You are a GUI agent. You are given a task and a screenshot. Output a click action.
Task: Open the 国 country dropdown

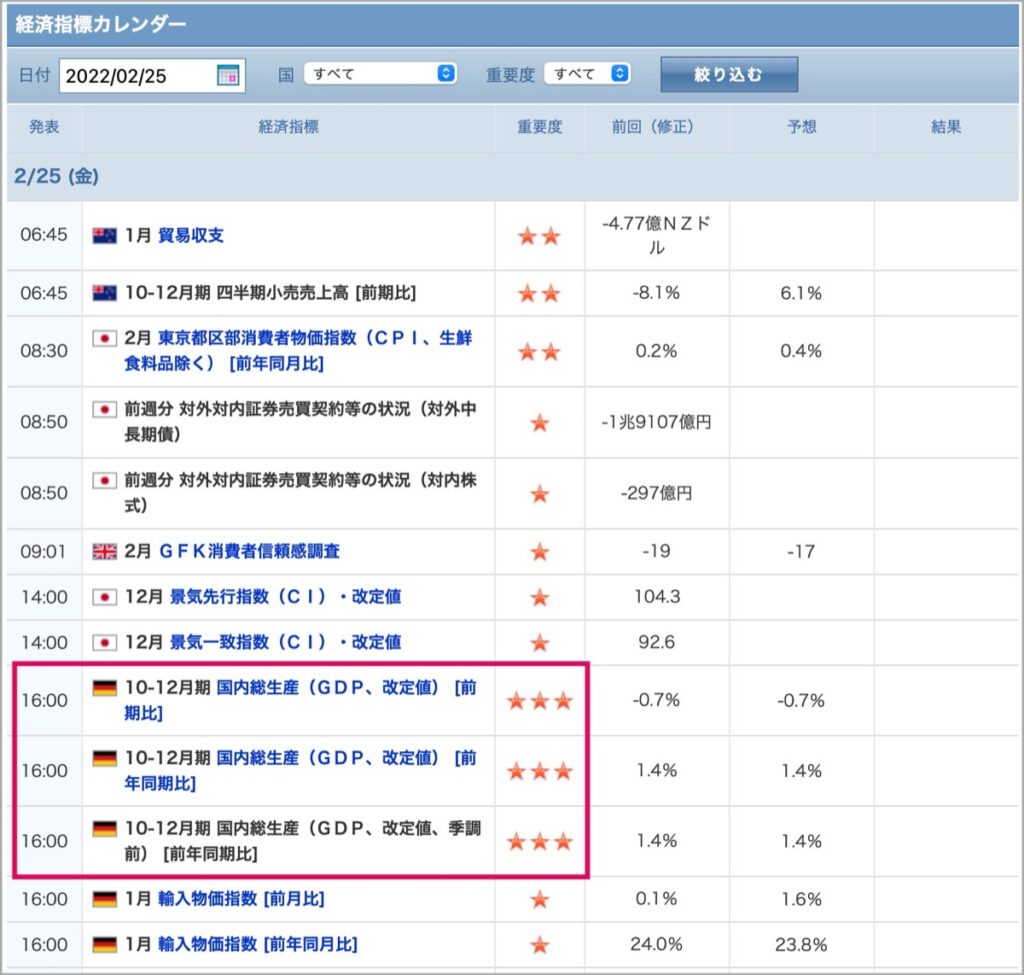(380, 74)
